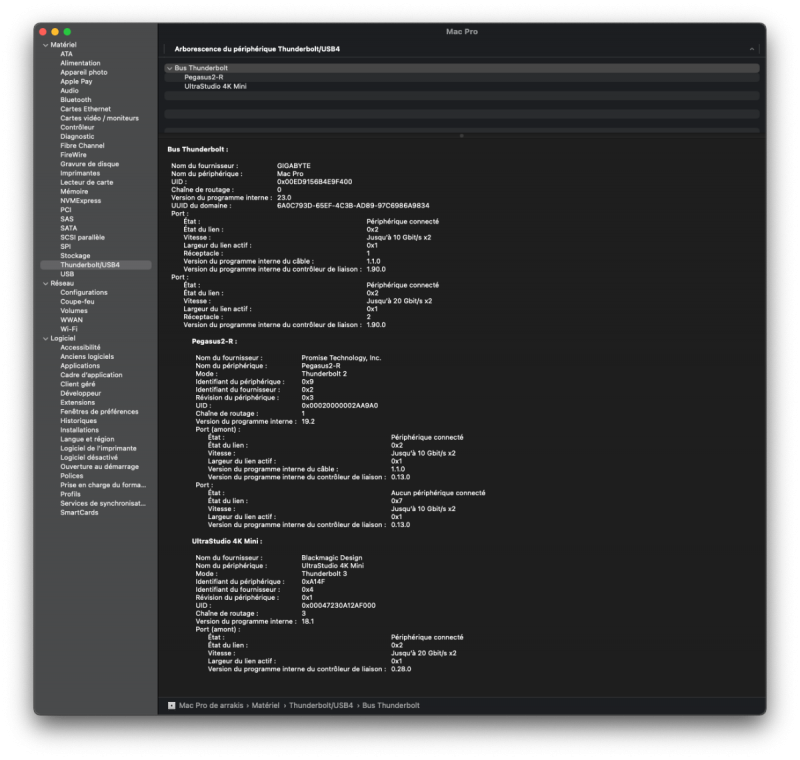Open Extensions in the sidebar
This screenshot has height=760, width=800.
tap(78, 403)
